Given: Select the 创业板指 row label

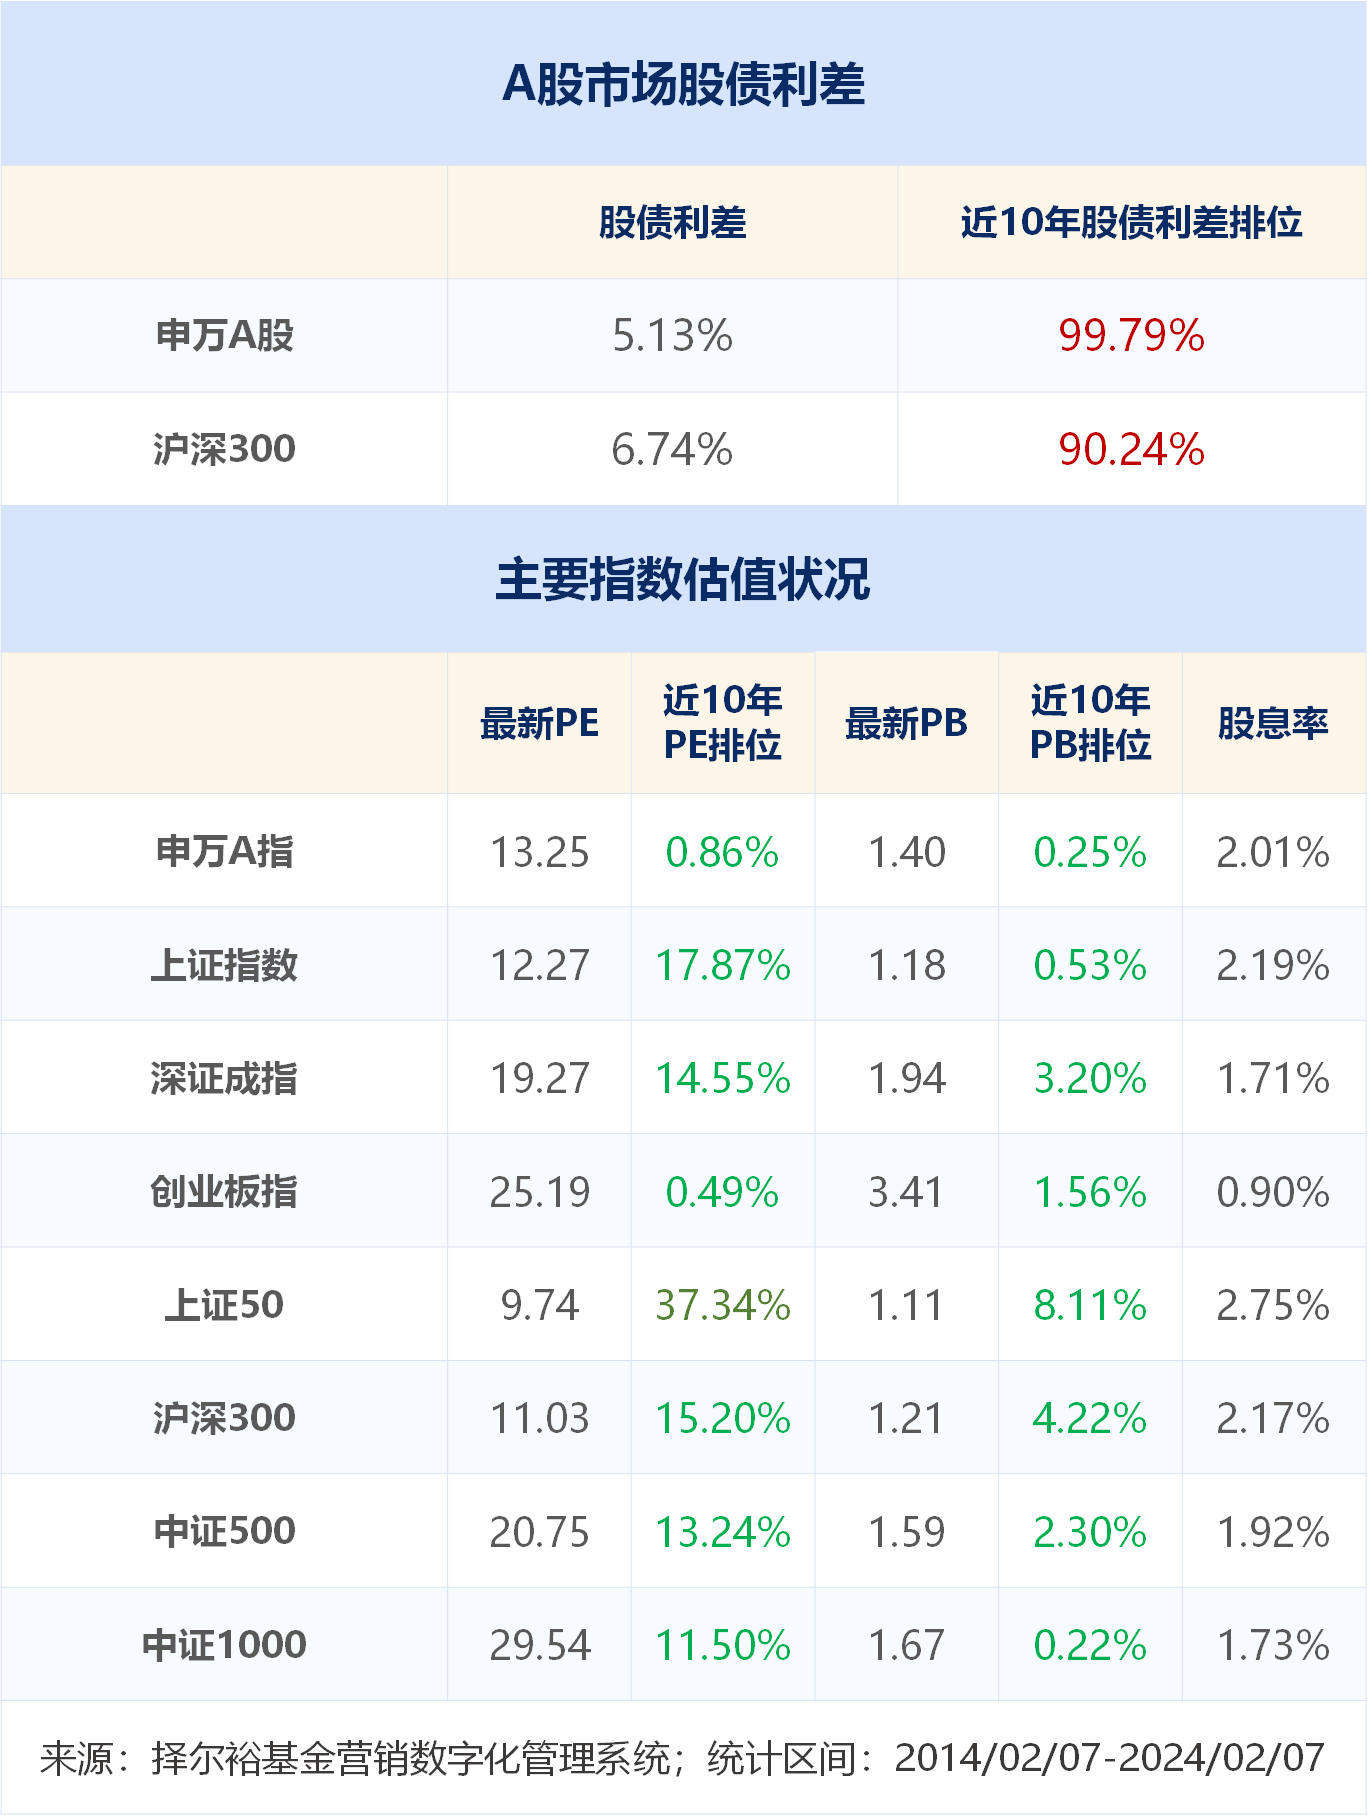Looking at the screenshot, I should tap(225, 1192).
